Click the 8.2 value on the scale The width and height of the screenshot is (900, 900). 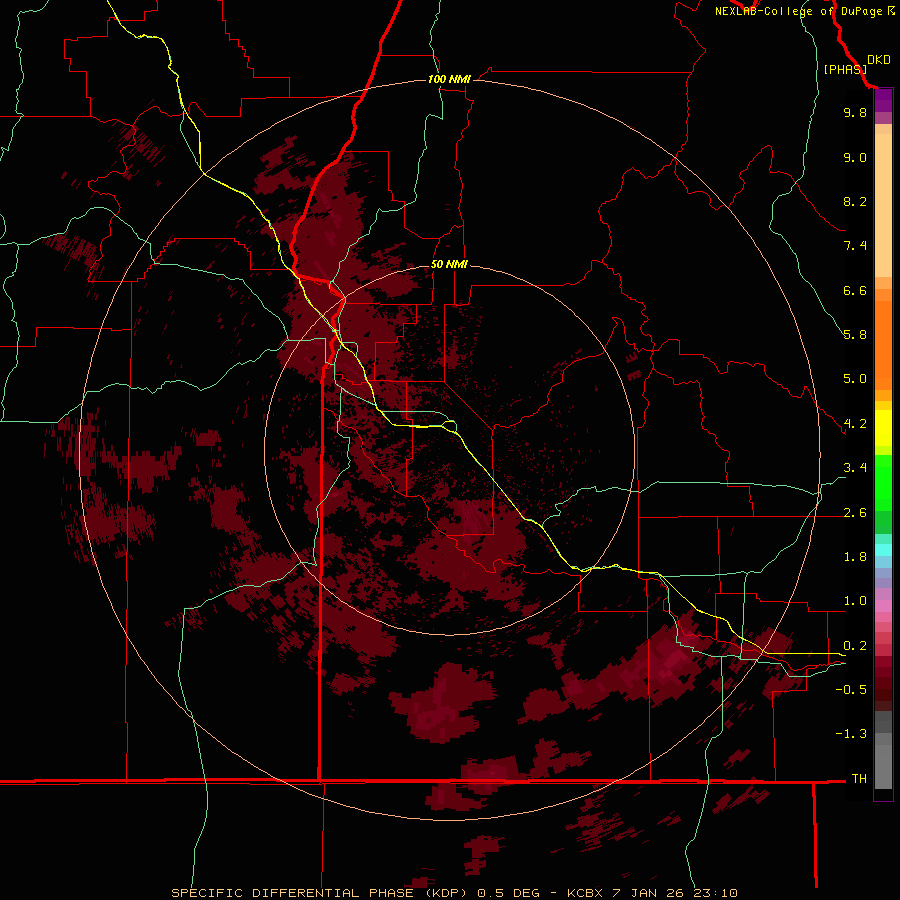[x=855, y=201]
